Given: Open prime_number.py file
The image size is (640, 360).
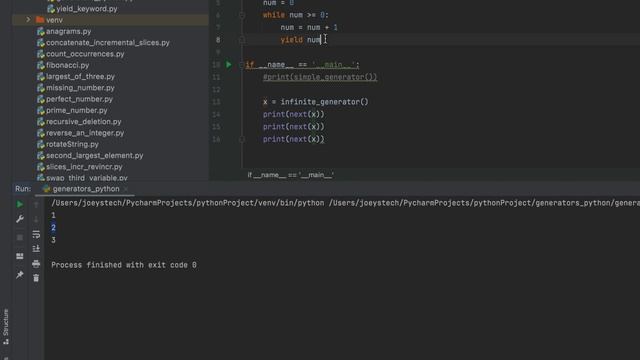Looking at the screenshot, I should tap(76, 110).
